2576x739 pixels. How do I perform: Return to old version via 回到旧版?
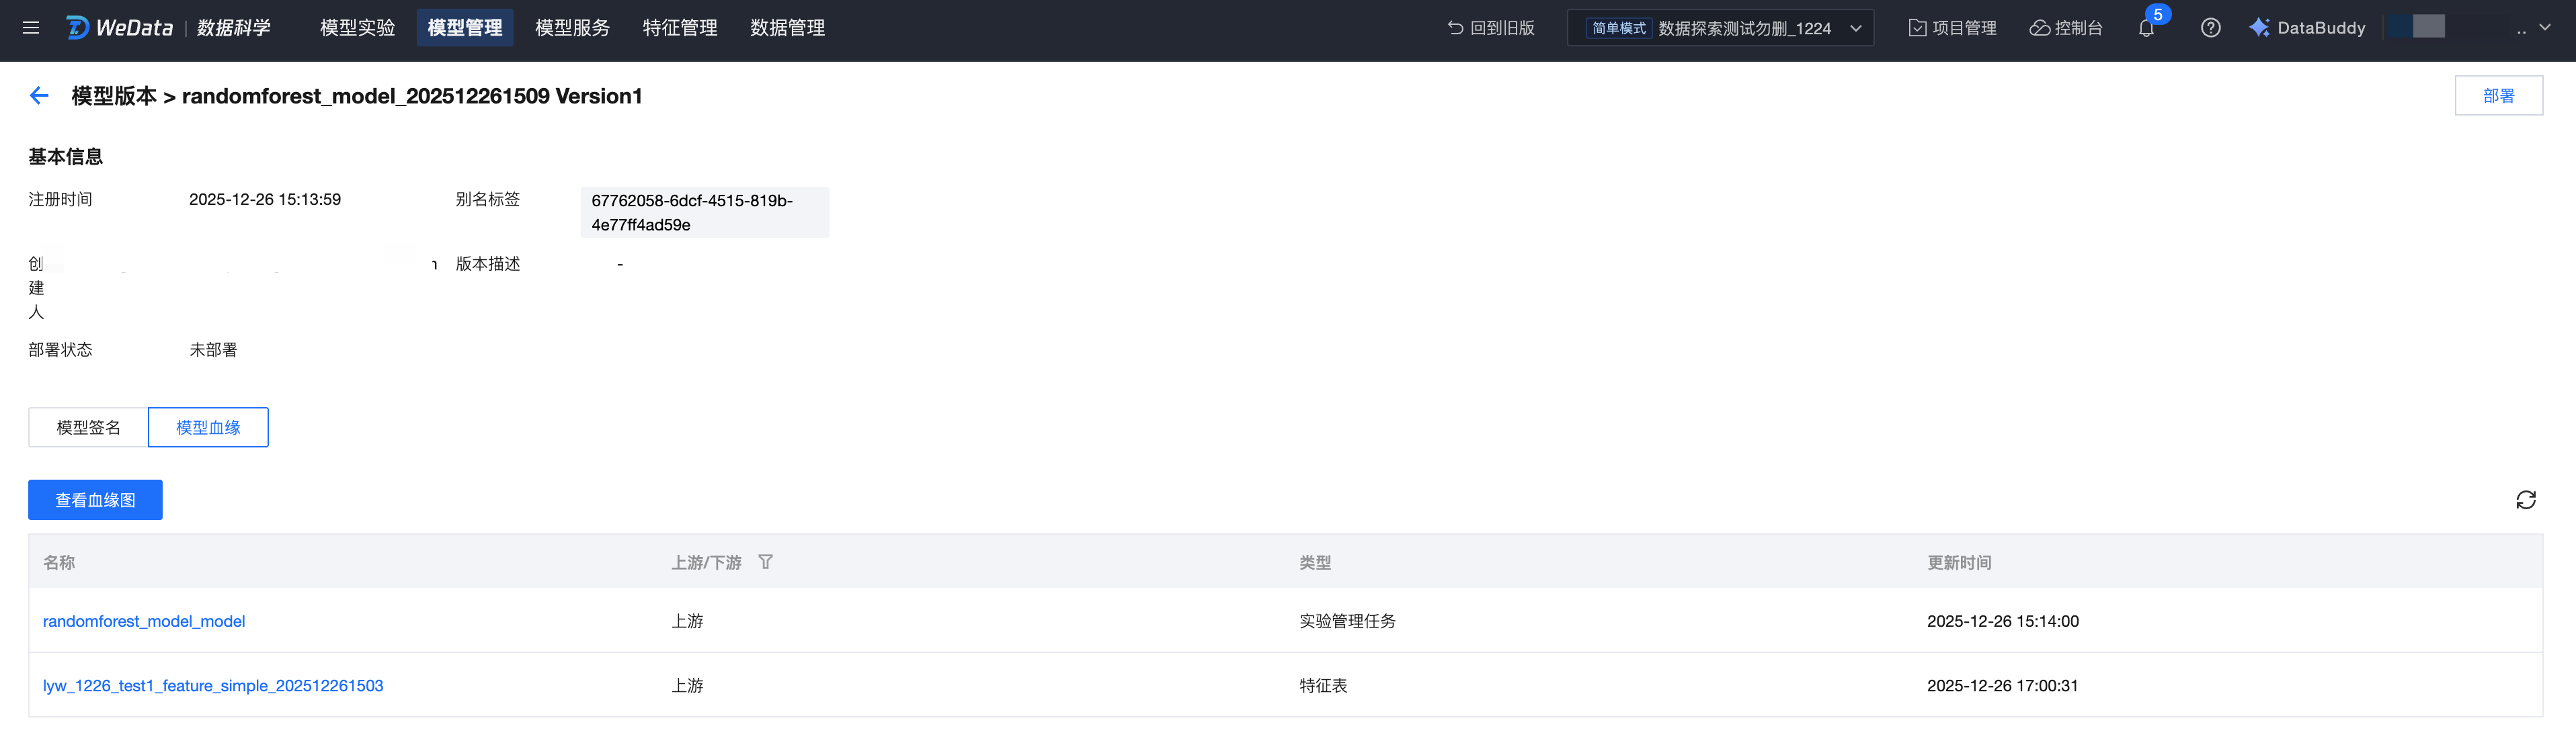(1490, 28)
